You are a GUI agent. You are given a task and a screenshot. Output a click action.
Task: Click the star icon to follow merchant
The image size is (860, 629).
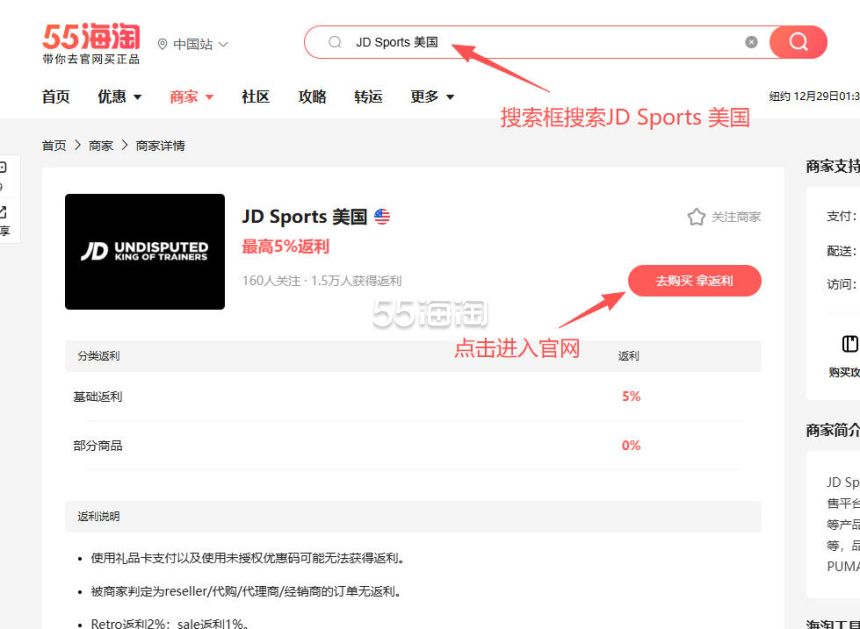coord(696,217)
